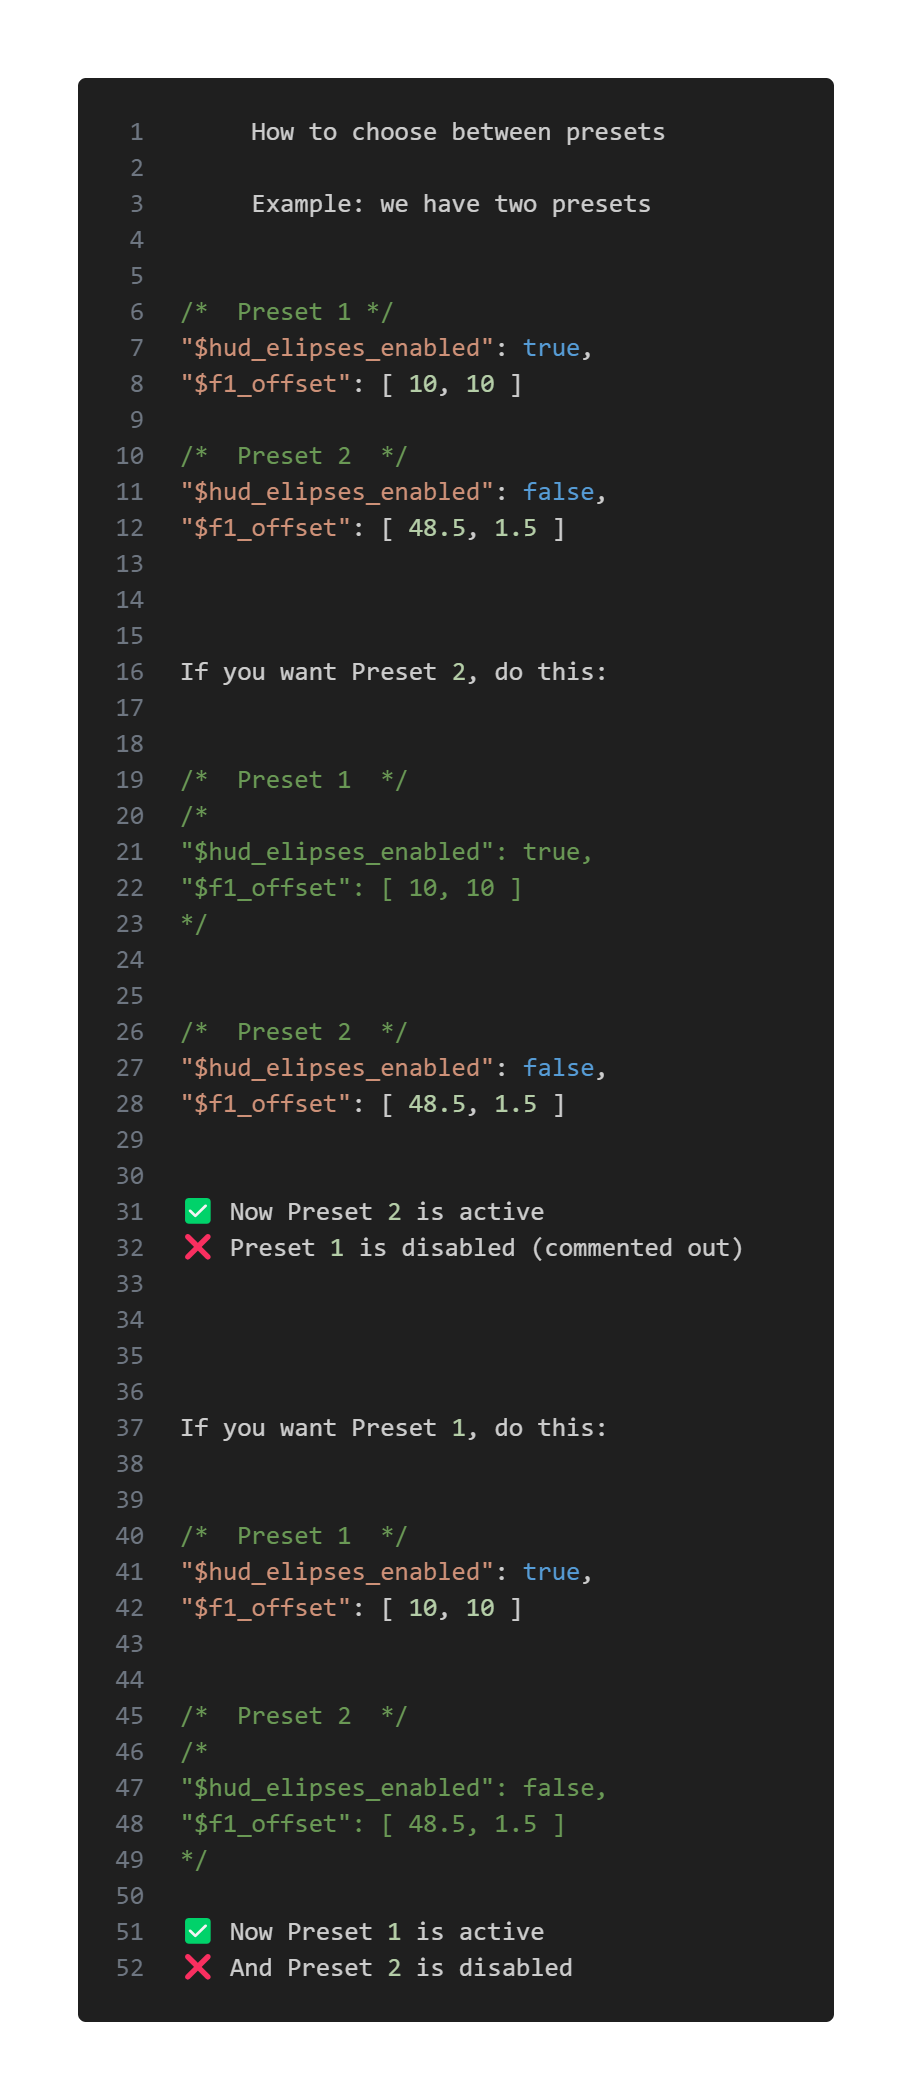Click the closing comment marker on line 23
The image size is (912, 2100).
pyautogui.click(x=194, y=924)
